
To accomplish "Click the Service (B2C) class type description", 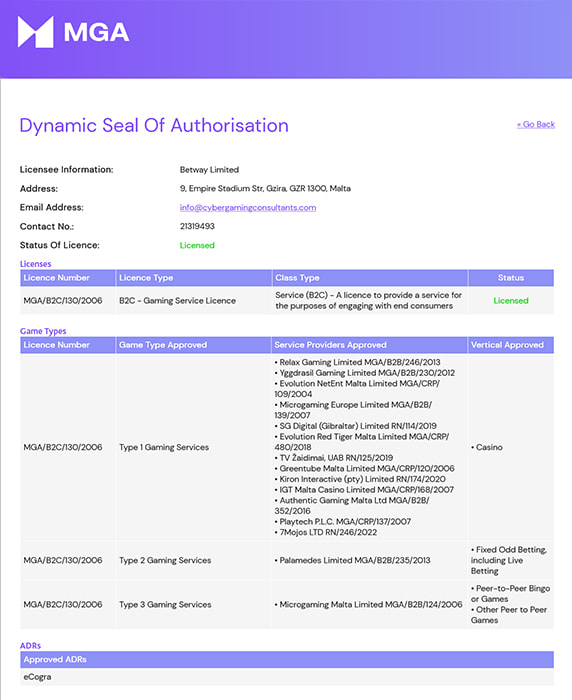I will [368, 300].
